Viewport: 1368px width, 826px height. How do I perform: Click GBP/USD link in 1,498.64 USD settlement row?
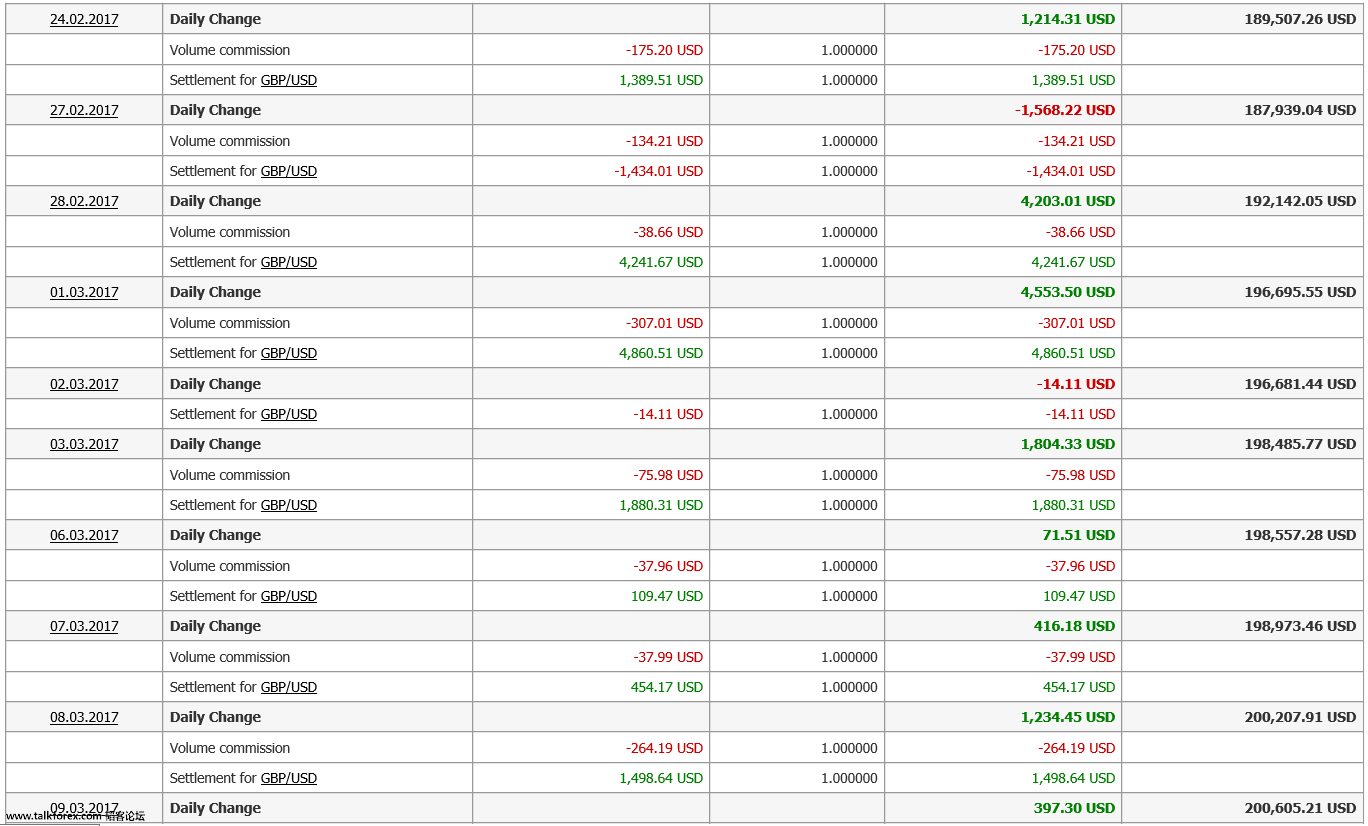(289, 778)
